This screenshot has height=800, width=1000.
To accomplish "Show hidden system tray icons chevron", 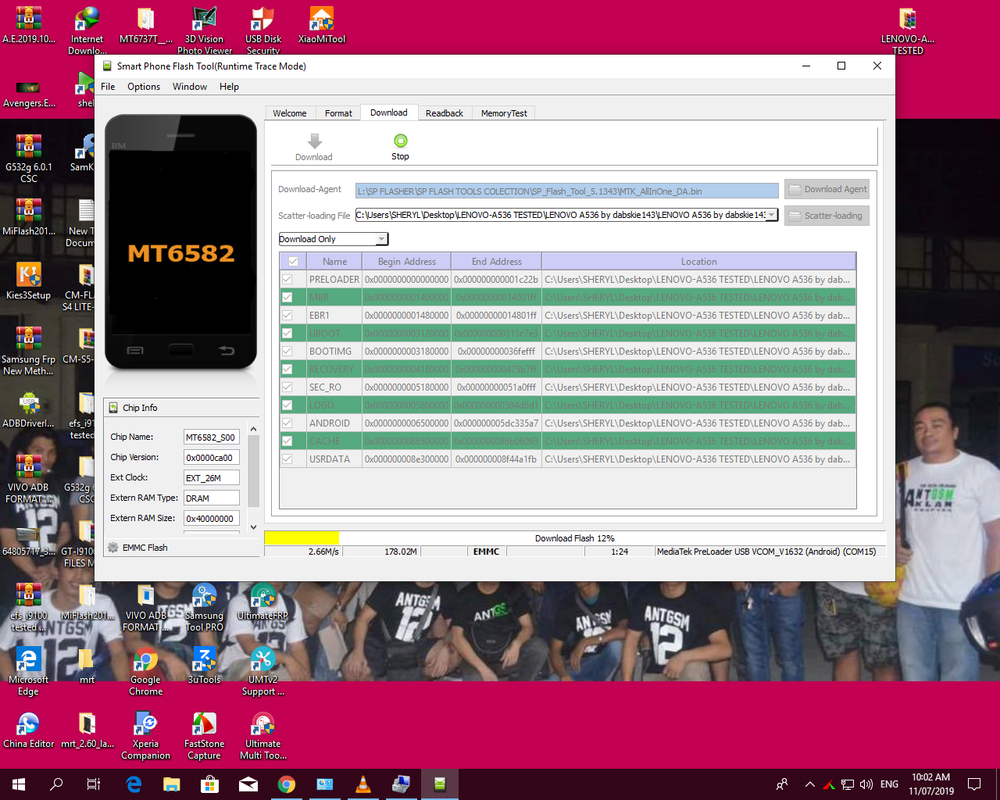I will click(x=809, y=784).
